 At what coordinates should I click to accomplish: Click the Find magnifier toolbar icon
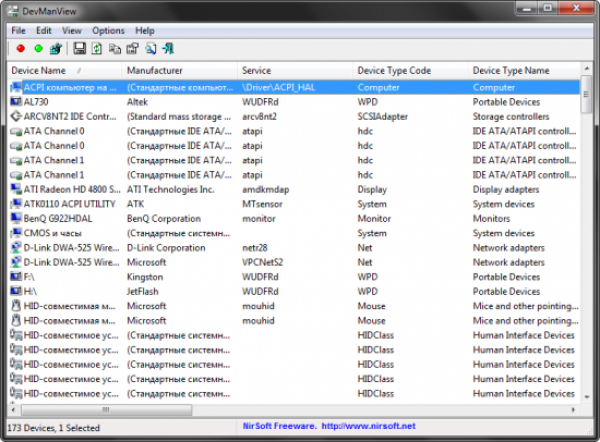[x=150, y=48]
